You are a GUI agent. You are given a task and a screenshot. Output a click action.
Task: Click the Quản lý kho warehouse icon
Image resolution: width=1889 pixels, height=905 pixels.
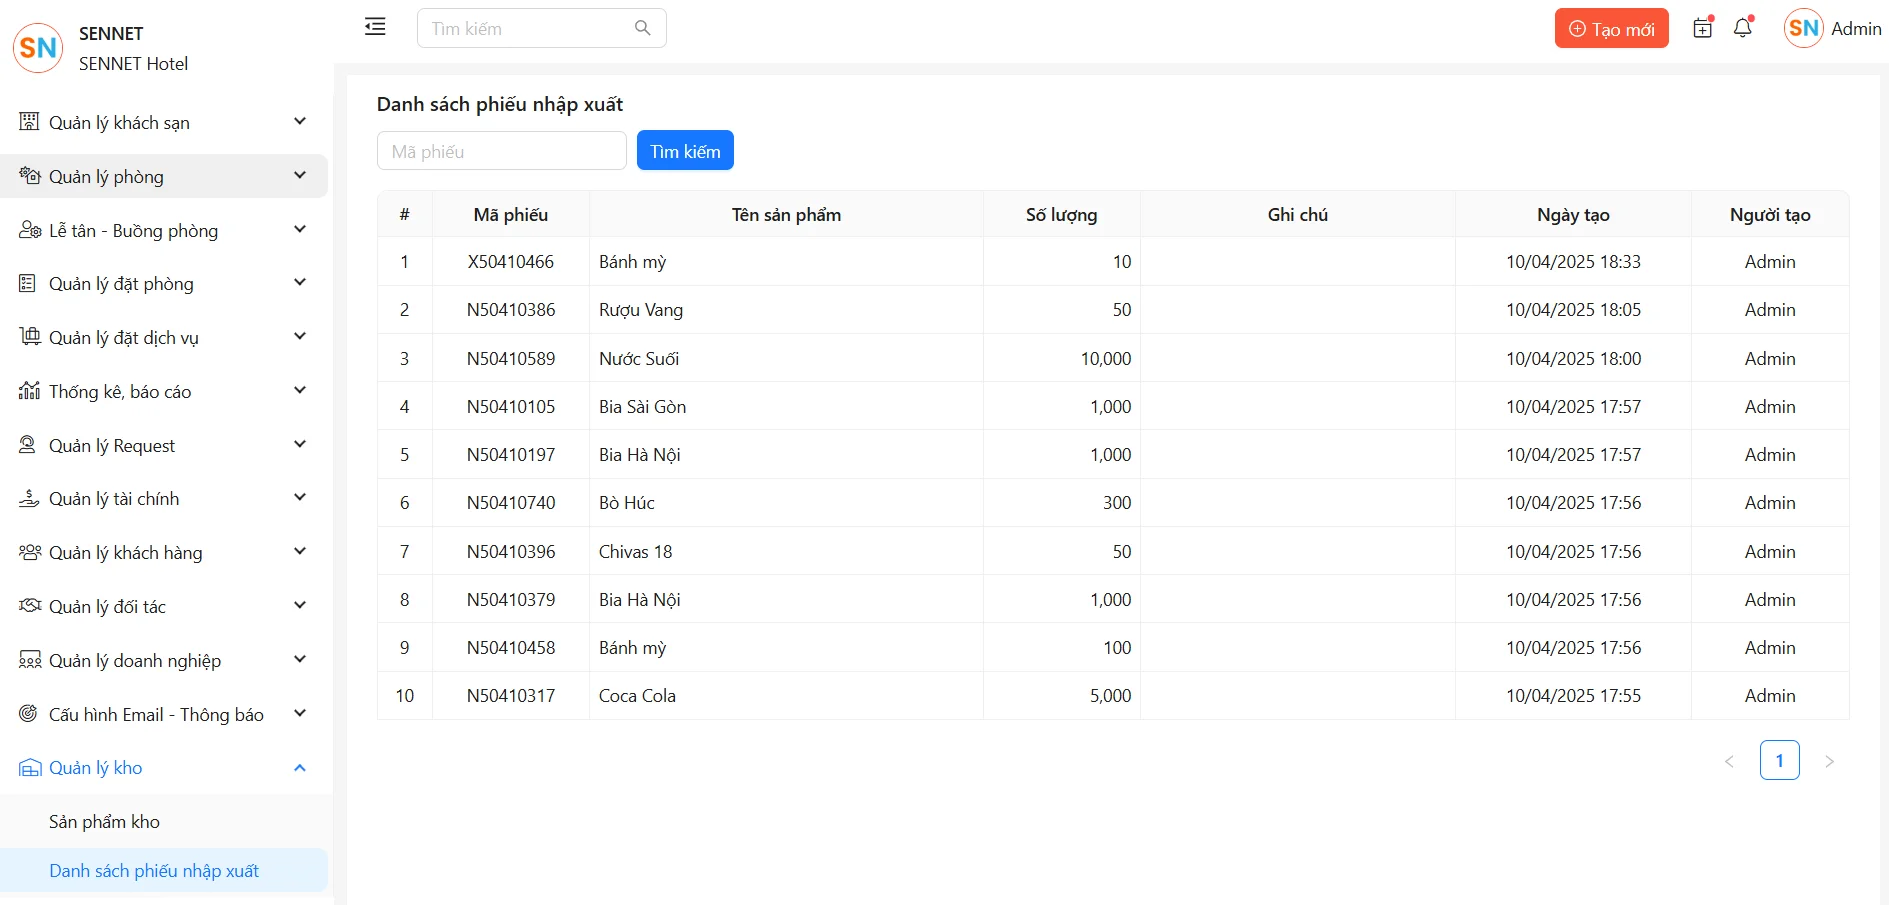[30, 768]
